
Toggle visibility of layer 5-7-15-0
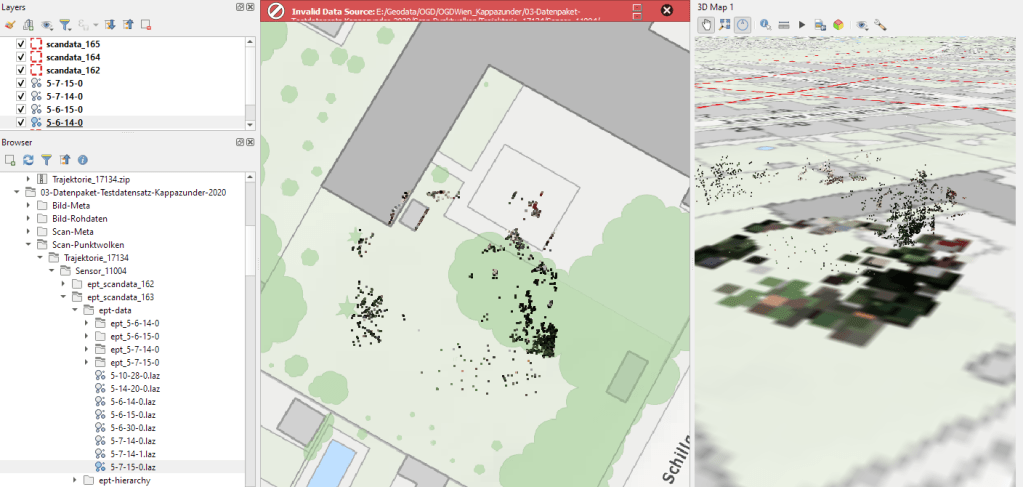[22, 84]
